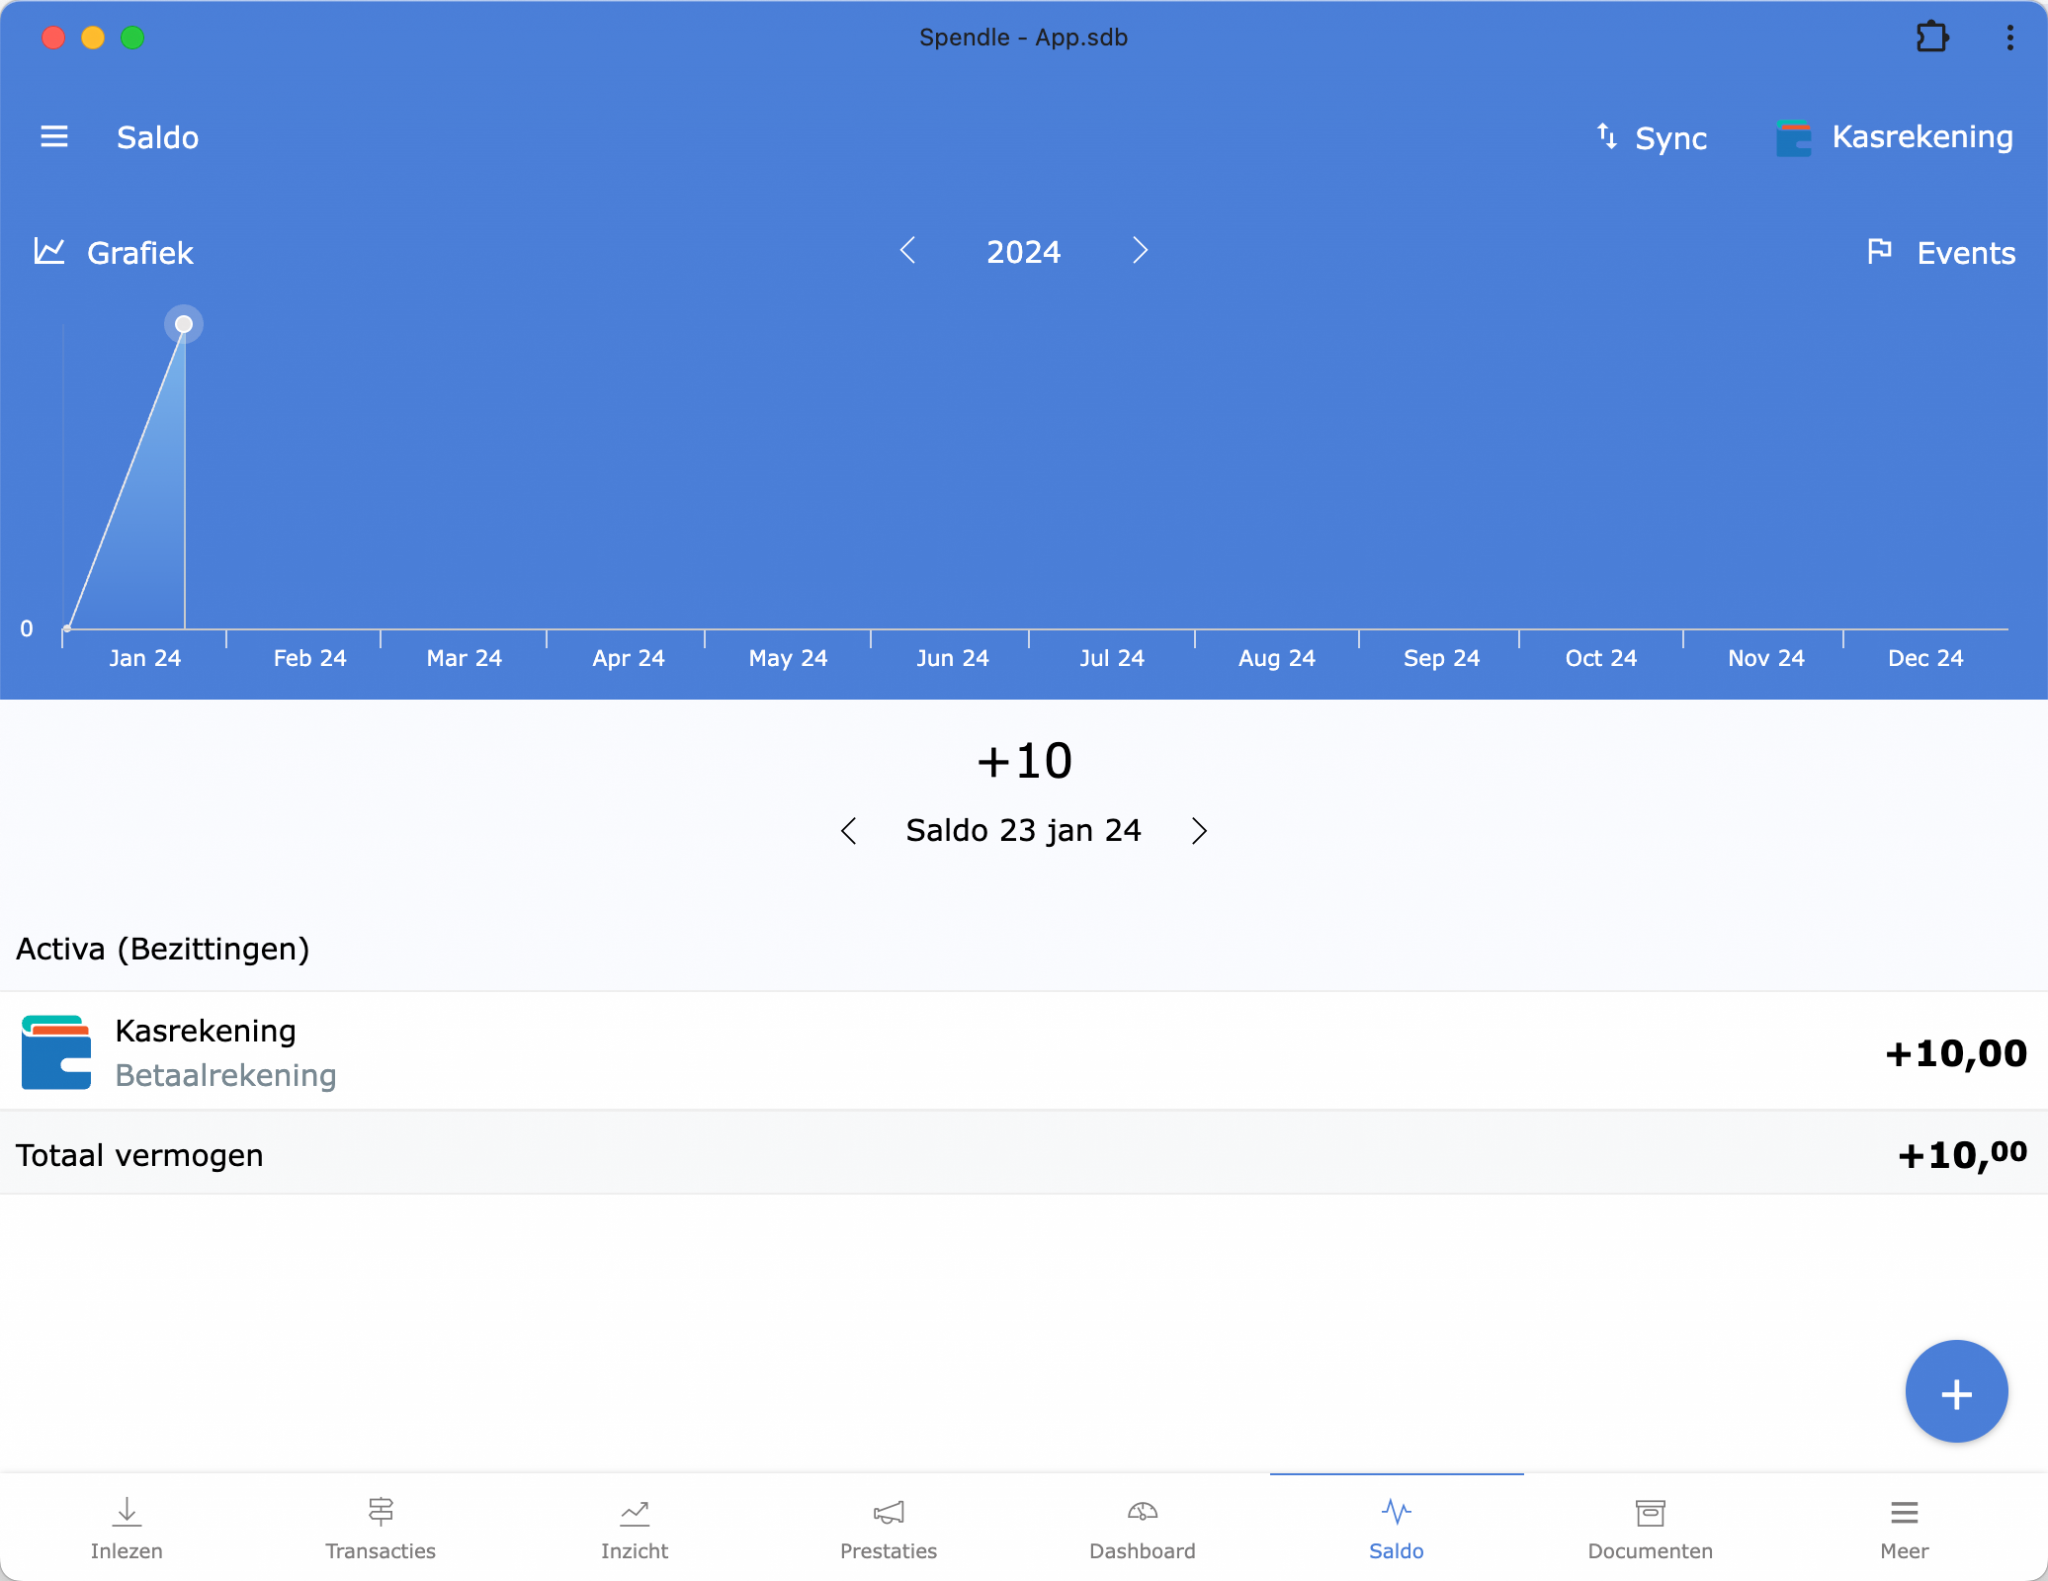Click the Feb 24 axis label
The width and height of the screenshot is (2048, 1581).
pyautogui.click(x=310, y=658)
